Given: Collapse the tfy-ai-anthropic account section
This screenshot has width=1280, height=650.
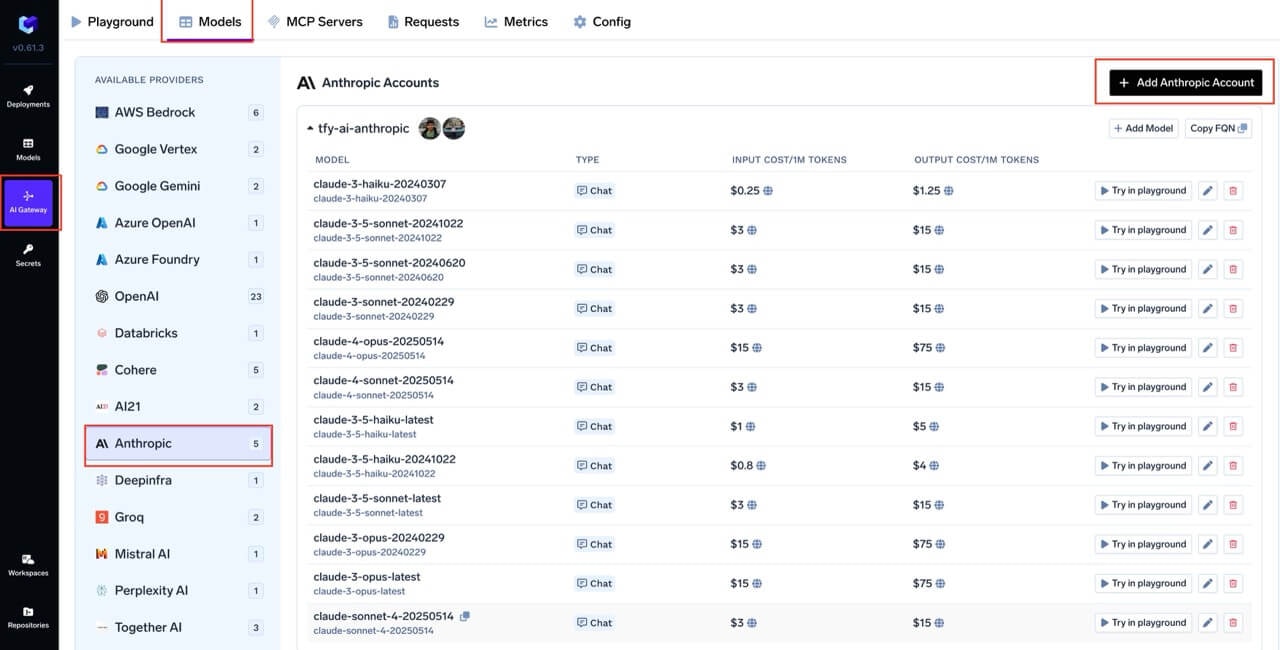Looking at the screenshot, I should [309, 129].
